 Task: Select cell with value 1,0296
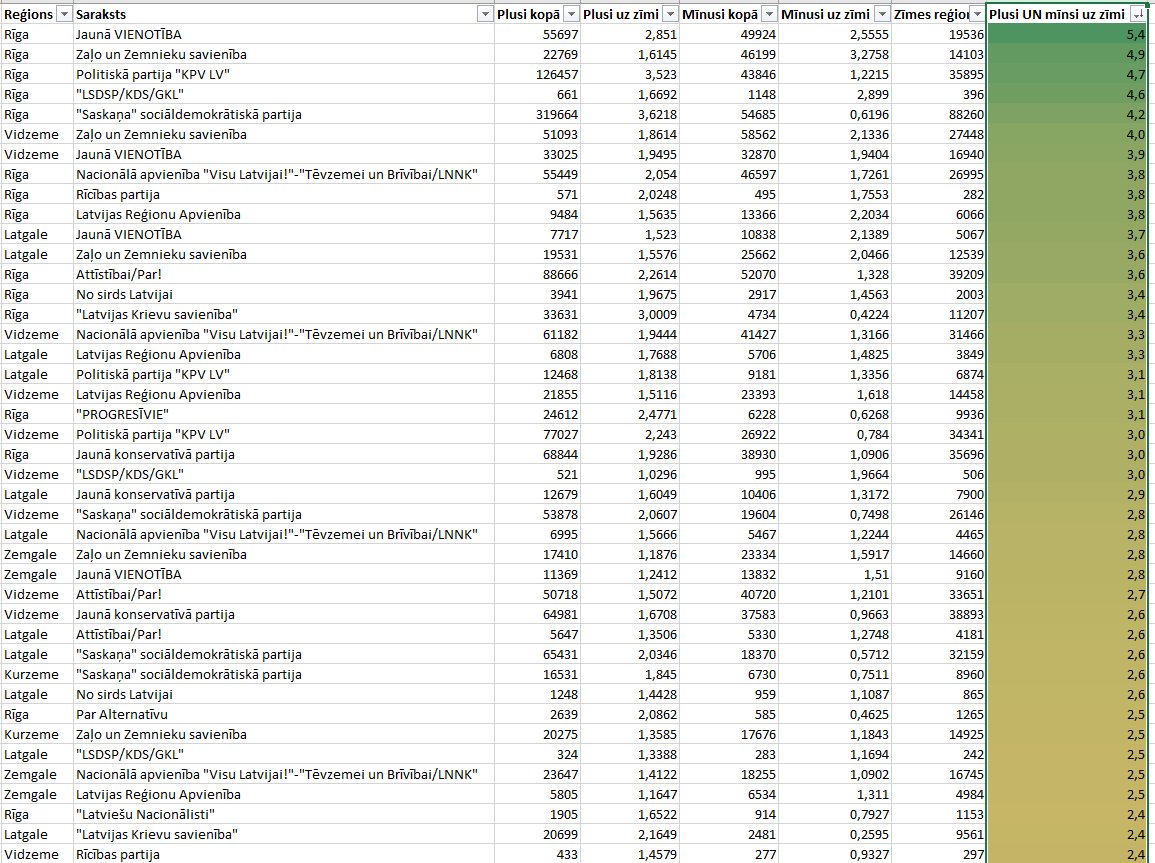(630, 474)
